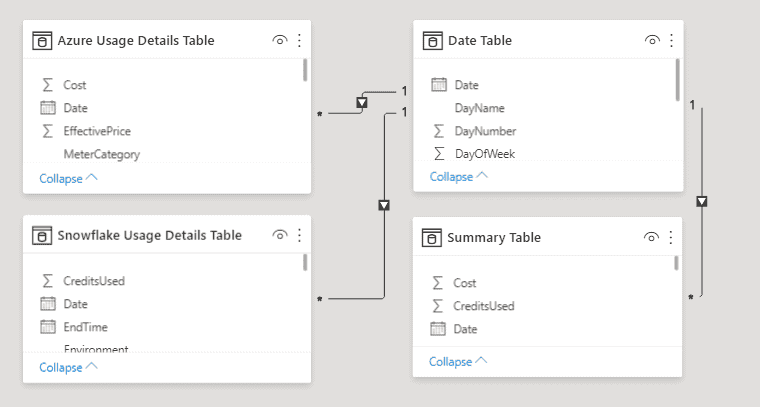Click the Summary Table header icon
The height and width of the screenshot is (407, 760).
431,238
